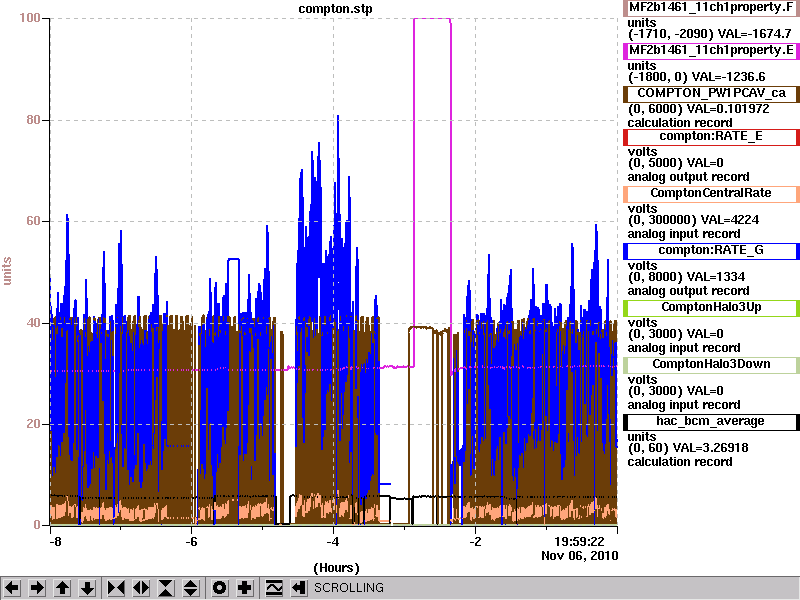Click the SCROLLING status label
800x600 pixels.
click(x=348, y=588)
